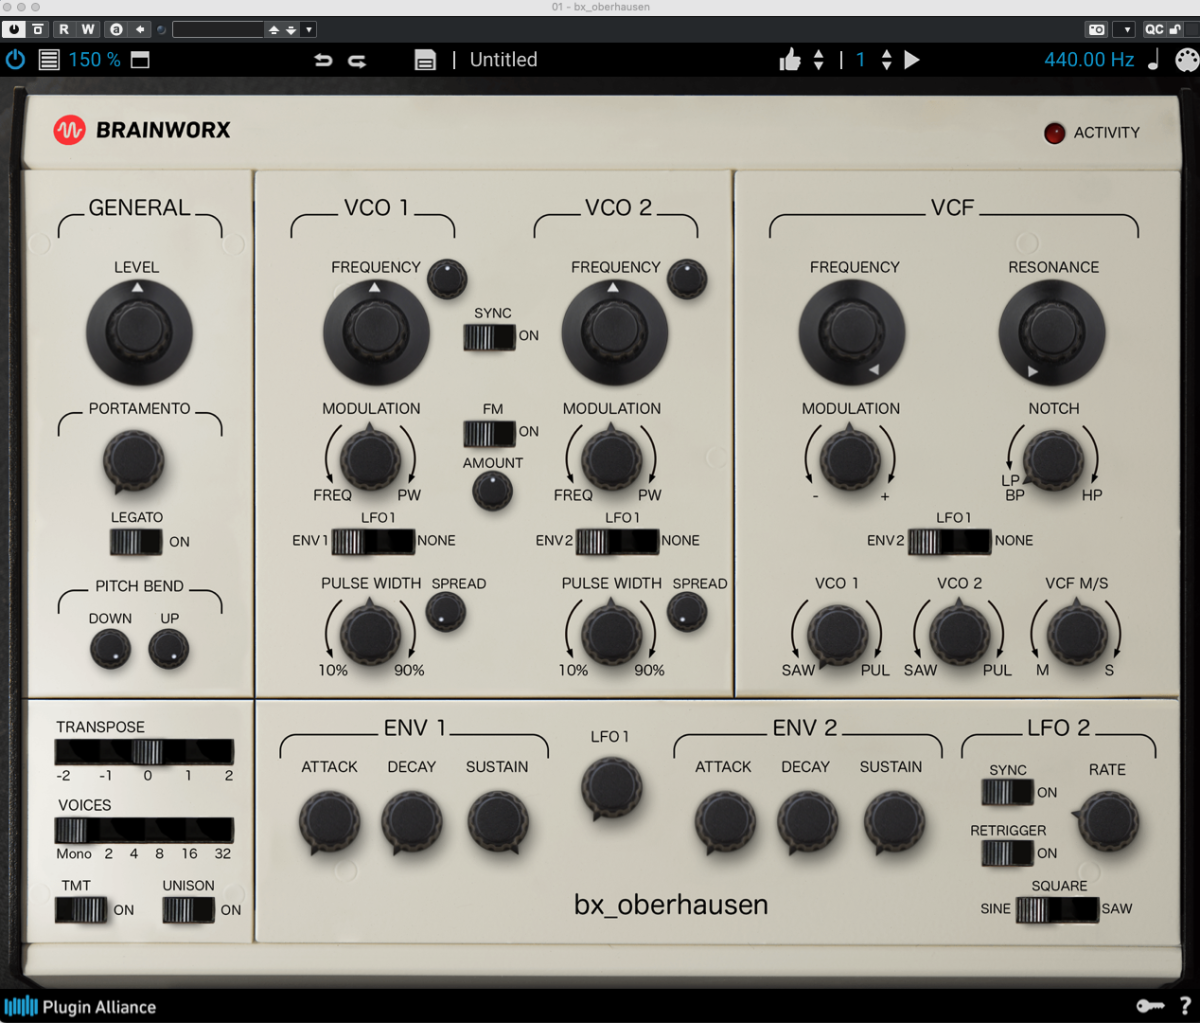Click the stepper arrows beside preset number 1

tap(886, 60)
